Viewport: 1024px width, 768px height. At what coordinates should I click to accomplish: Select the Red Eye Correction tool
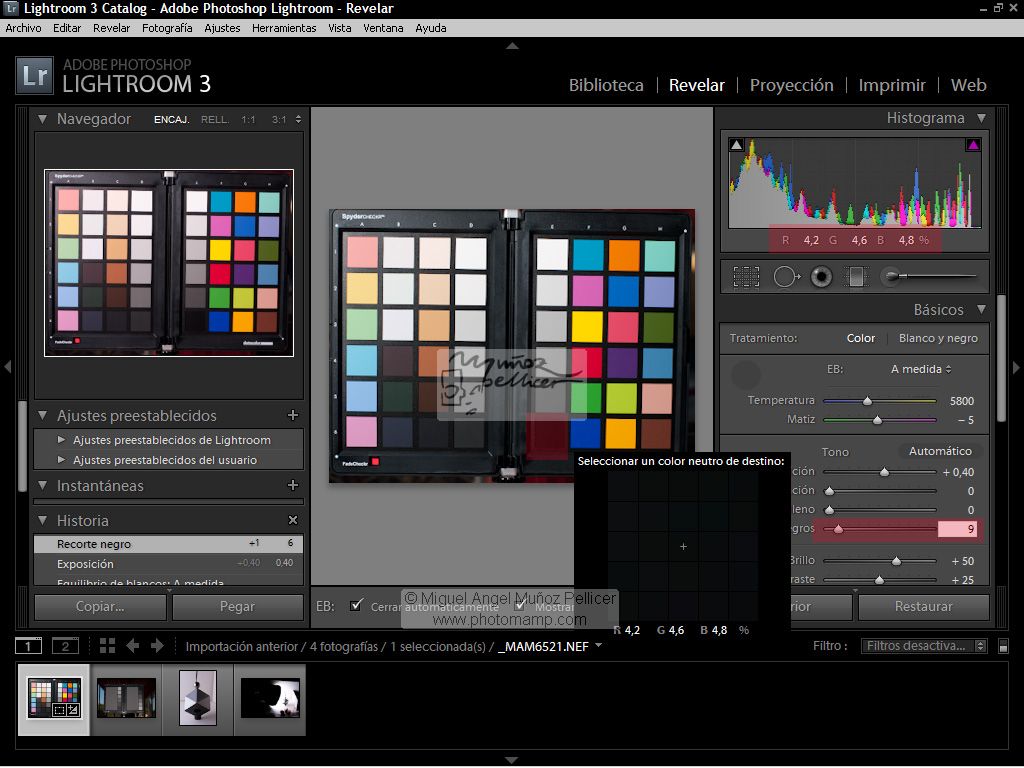click(822, 277)
